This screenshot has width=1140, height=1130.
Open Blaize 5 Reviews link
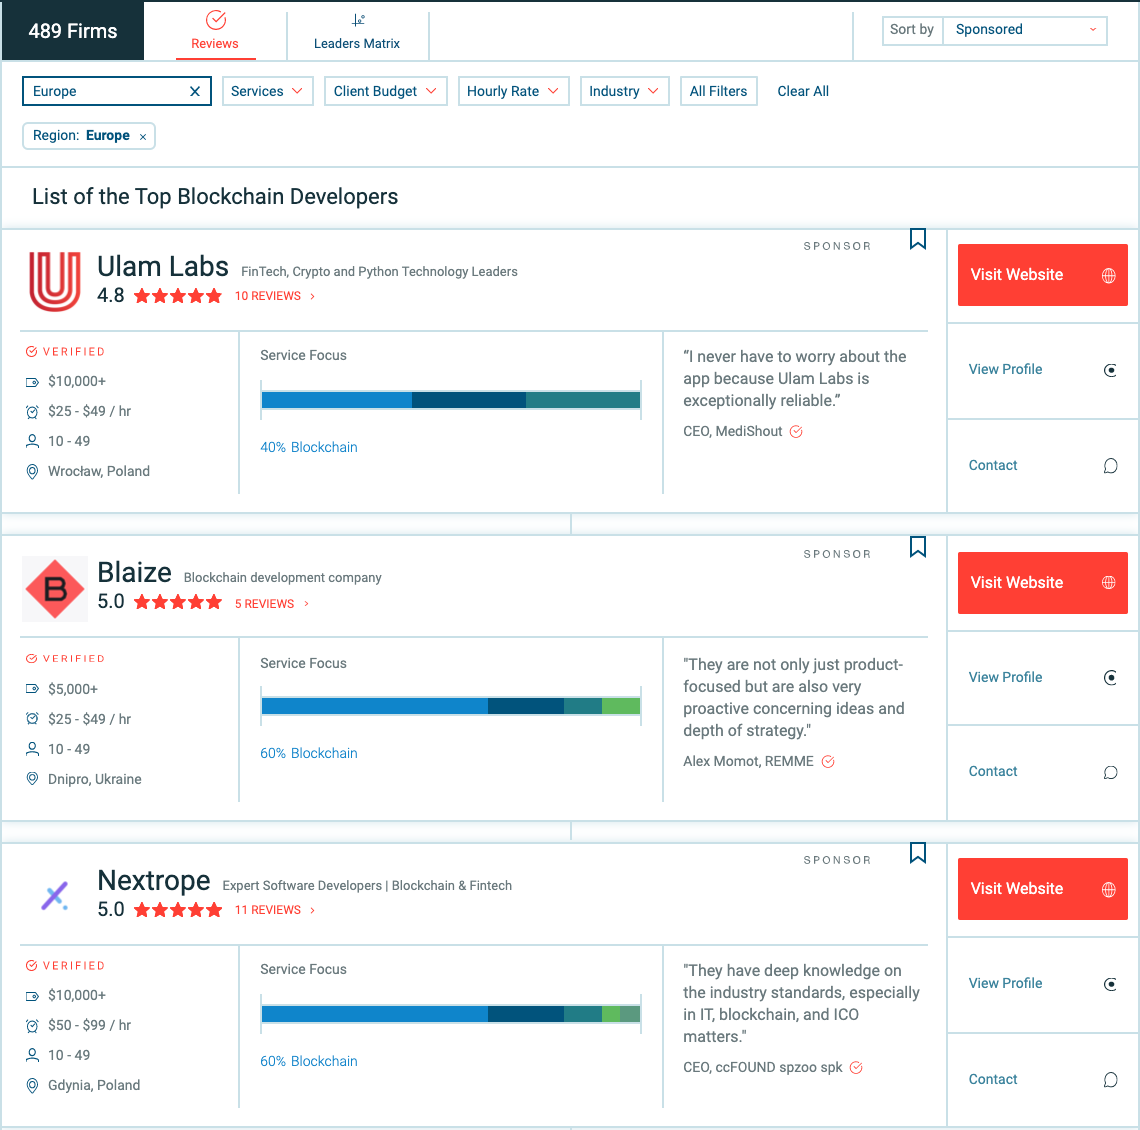pyautogui.click(x=271, y=604)
